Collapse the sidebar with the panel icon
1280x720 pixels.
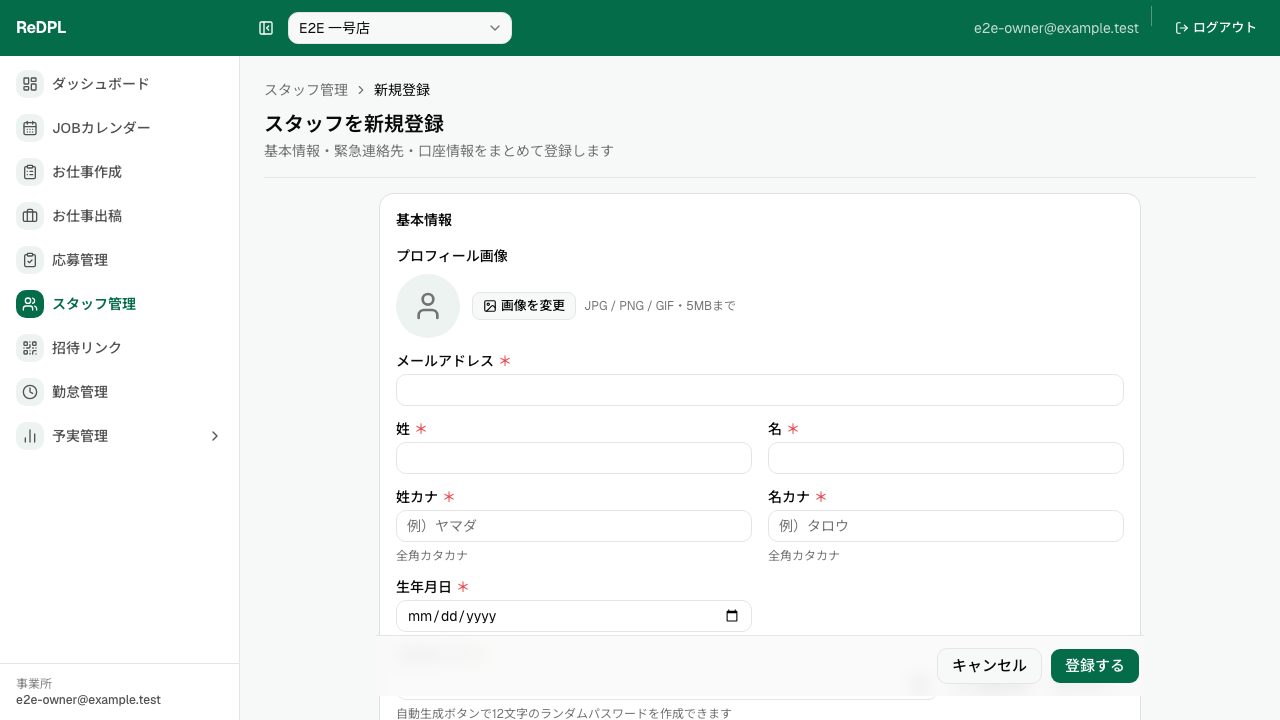[266, 28]
